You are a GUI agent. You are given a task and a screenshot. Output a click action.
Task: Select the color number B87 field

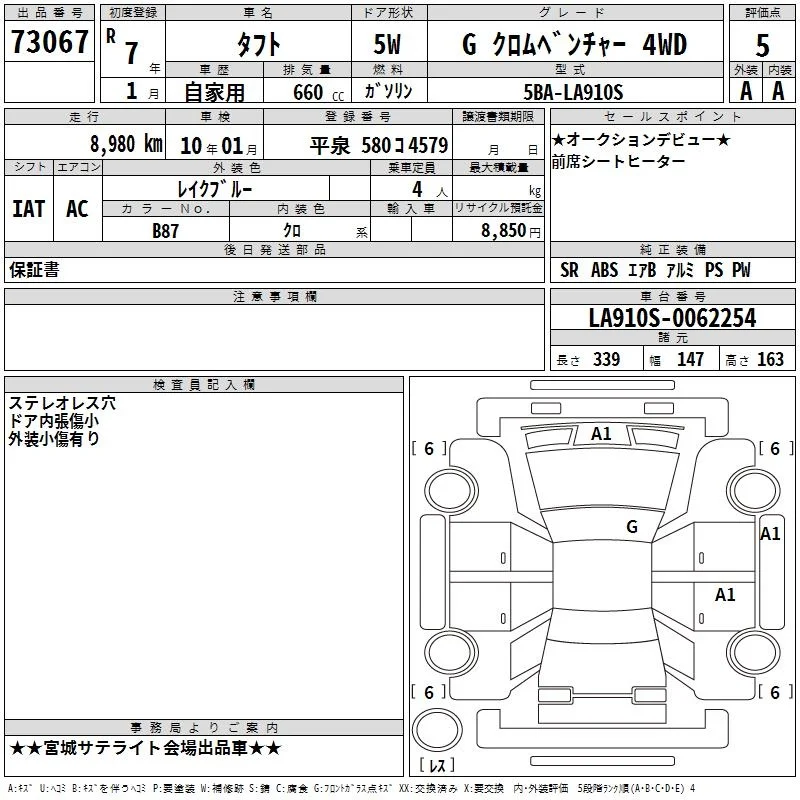coord(166,231)
